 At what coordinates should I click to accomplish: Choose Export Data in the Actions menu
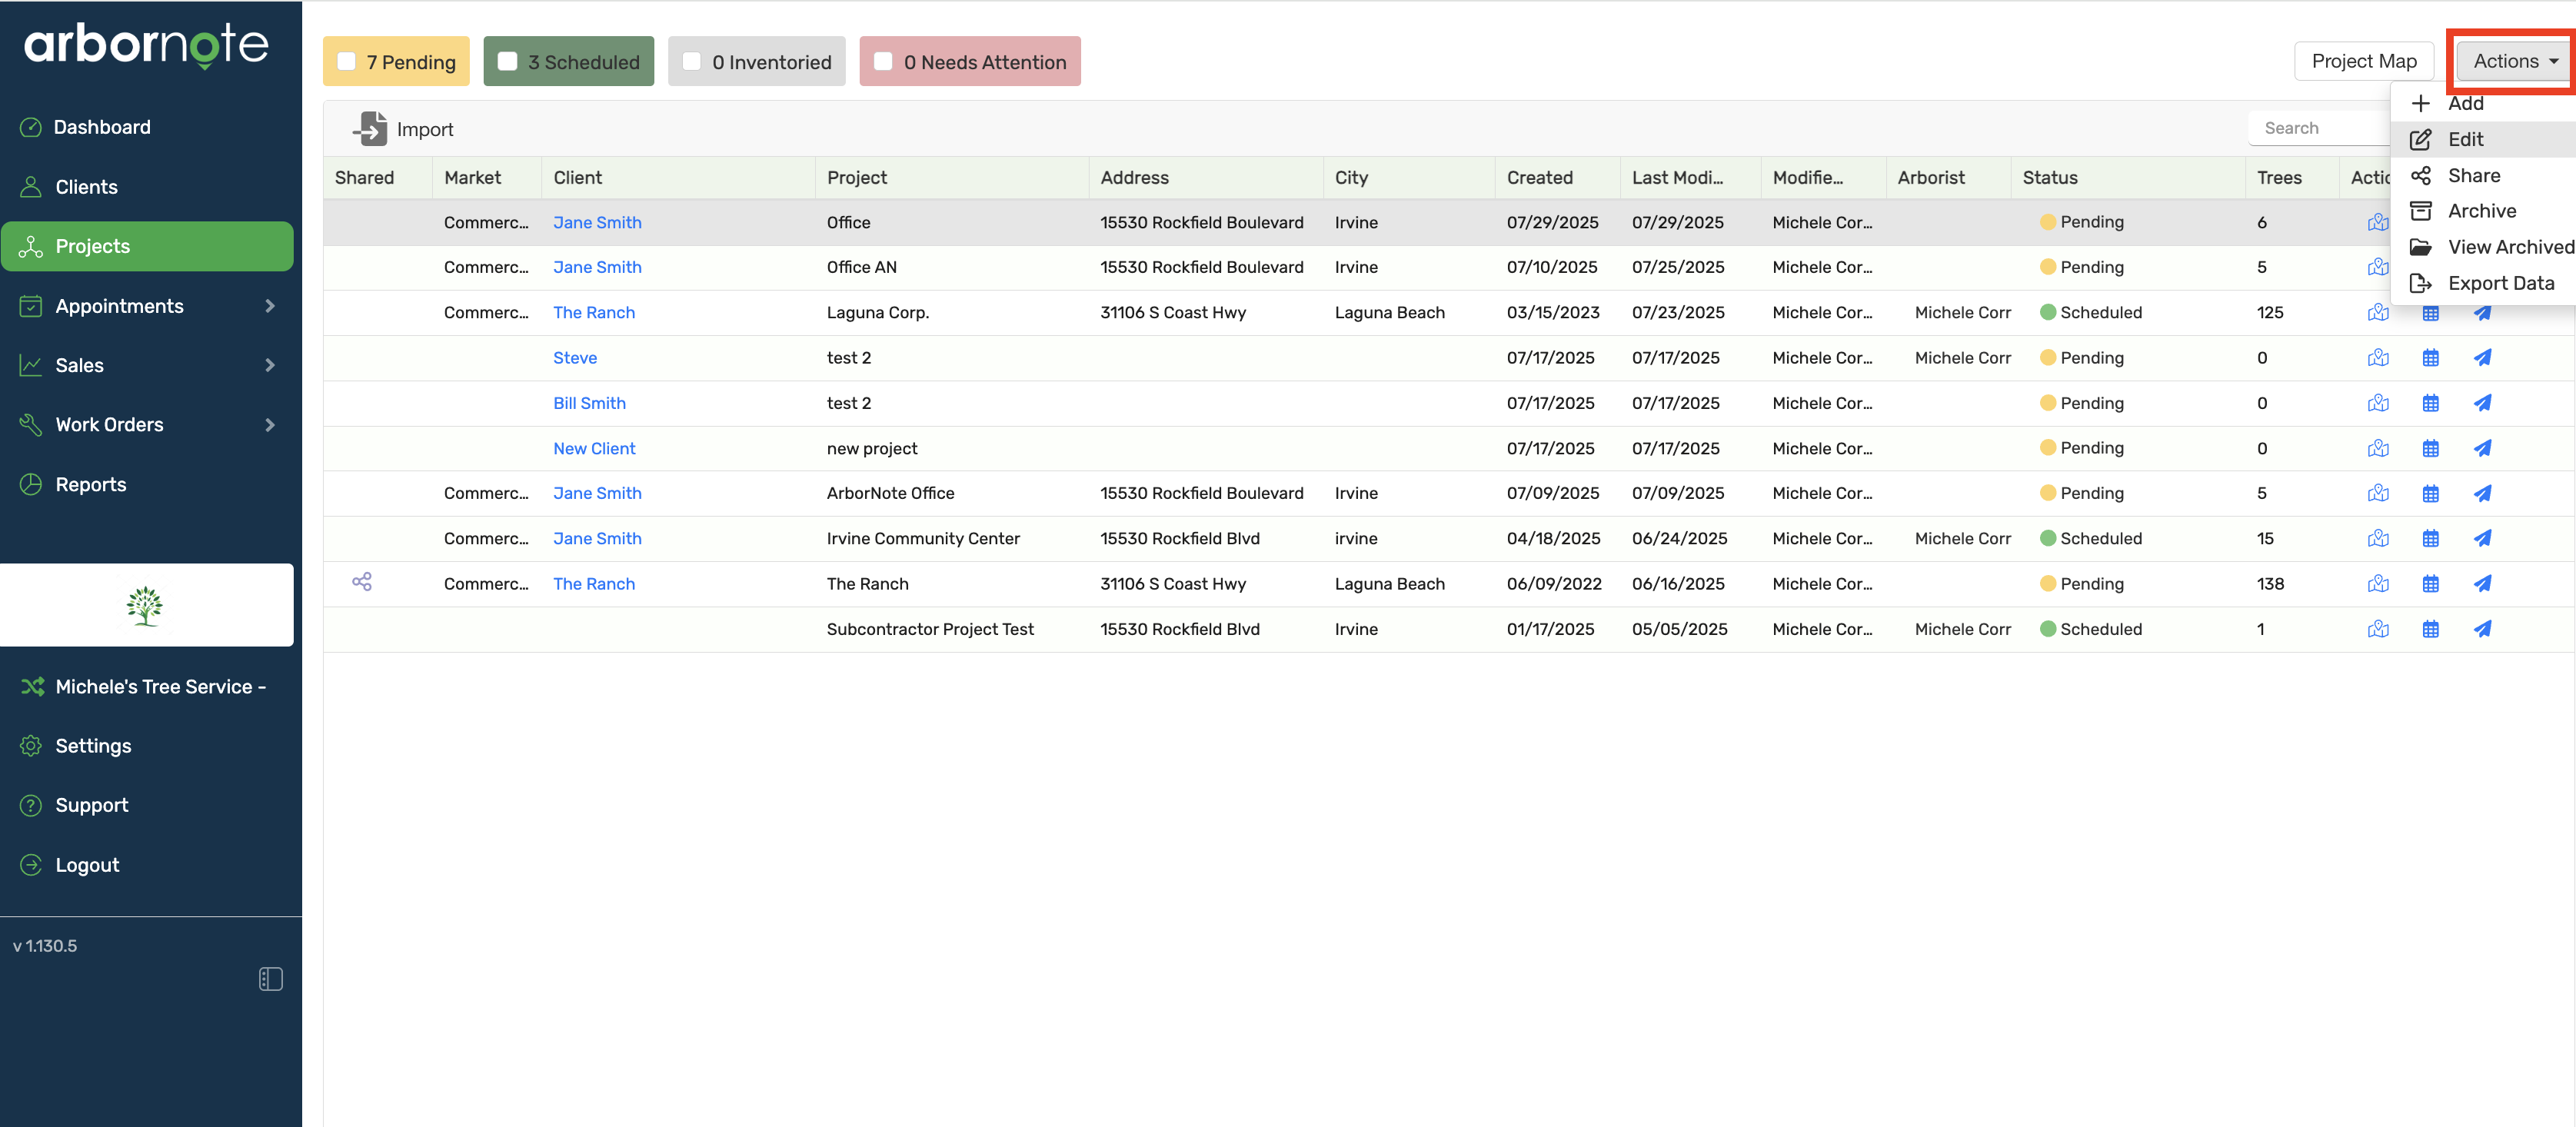[x=2500, y=283]
